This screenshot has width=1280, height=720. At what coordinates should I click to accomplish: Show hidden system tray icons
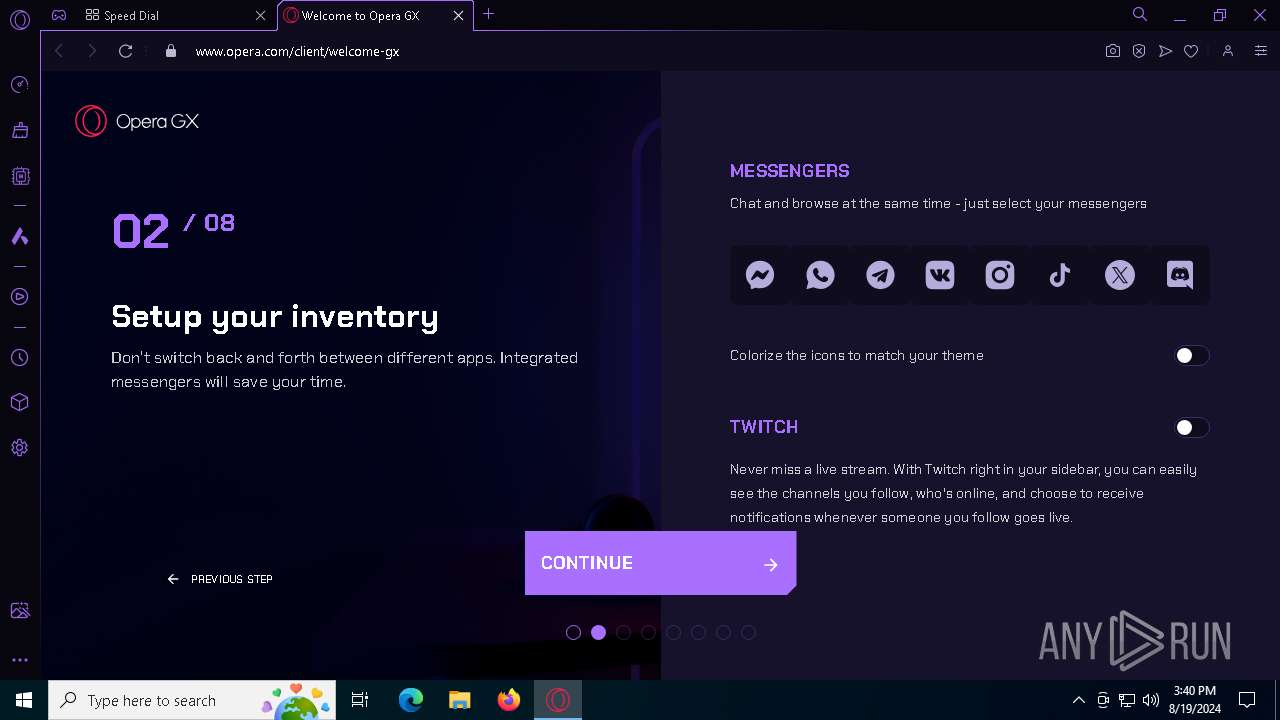click(x=1078, y=700)
